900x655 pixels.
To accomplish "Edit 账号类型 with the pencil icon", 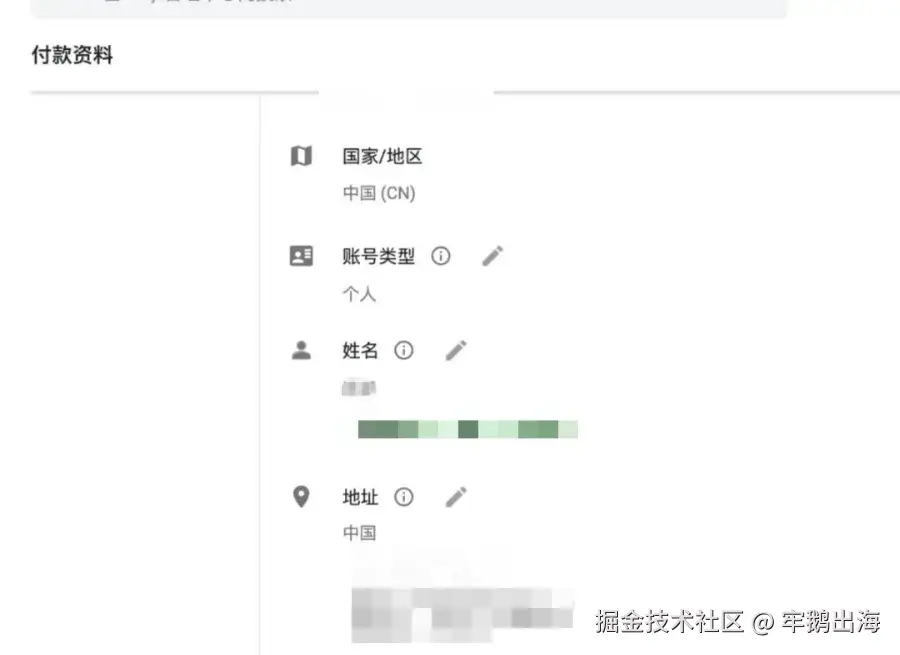I will coord(492,256).
